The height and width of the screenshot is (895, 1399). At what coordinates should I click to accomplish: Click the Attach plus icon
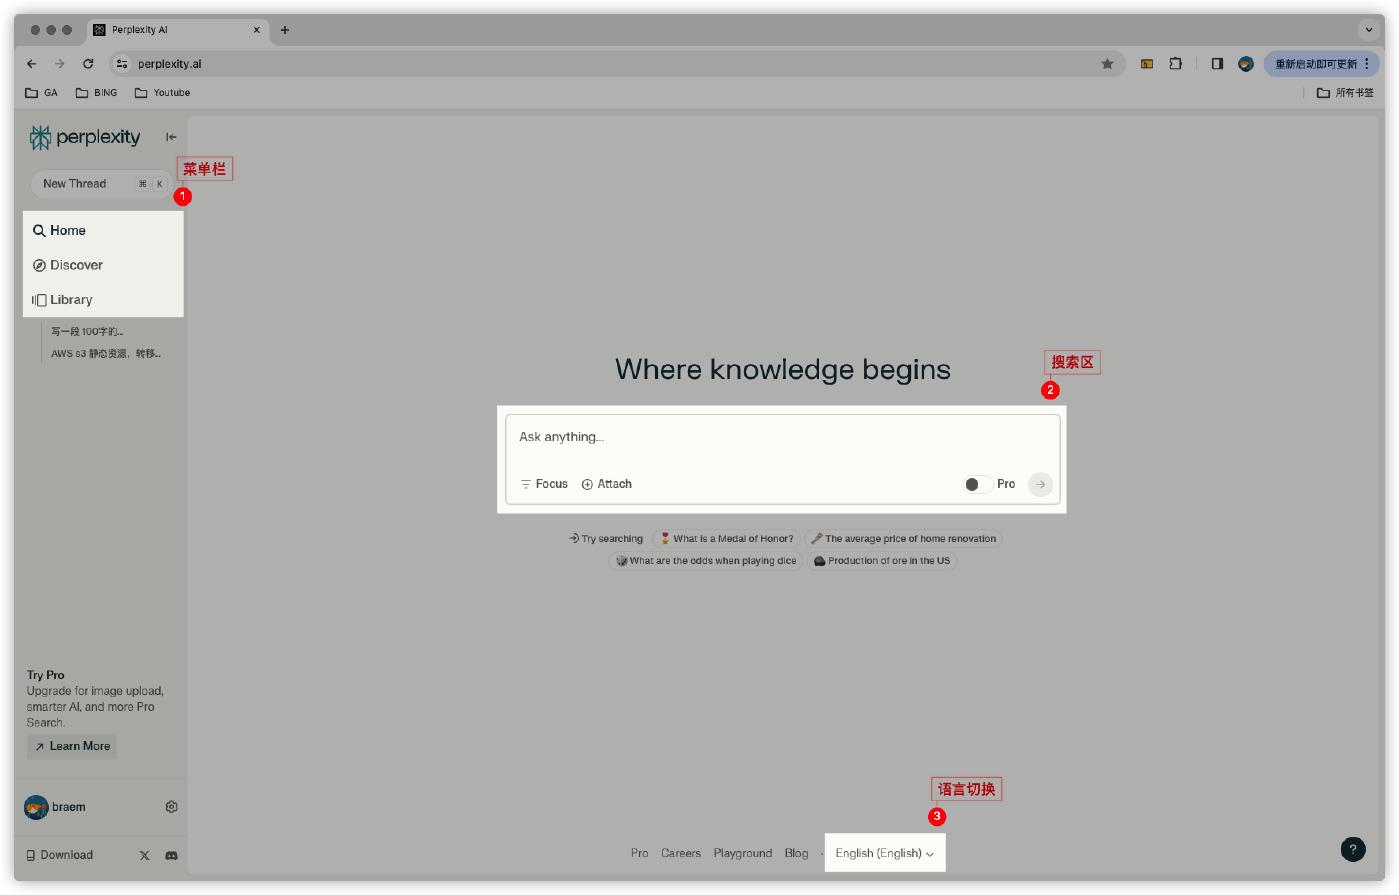click(587, 484)
